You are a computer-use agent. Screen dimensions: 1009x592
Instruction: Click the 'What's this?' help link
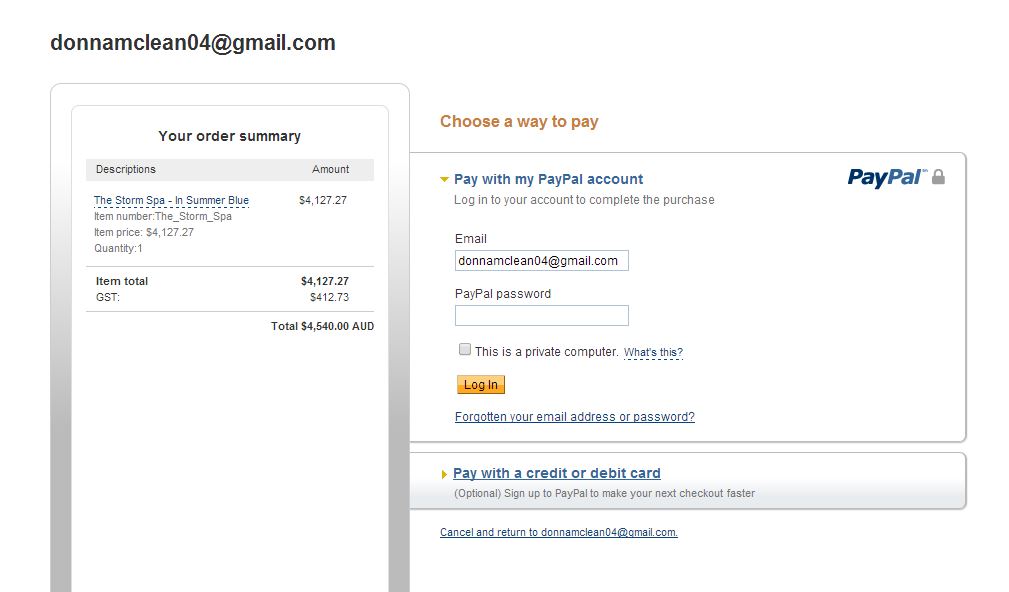[653, 353]
